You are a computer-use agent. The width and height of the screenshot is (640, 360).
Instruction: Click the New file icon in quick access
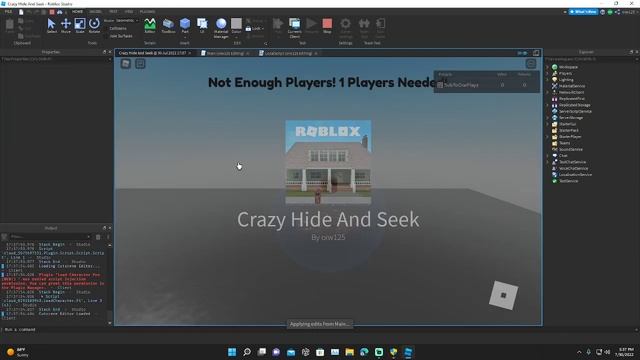21,12
